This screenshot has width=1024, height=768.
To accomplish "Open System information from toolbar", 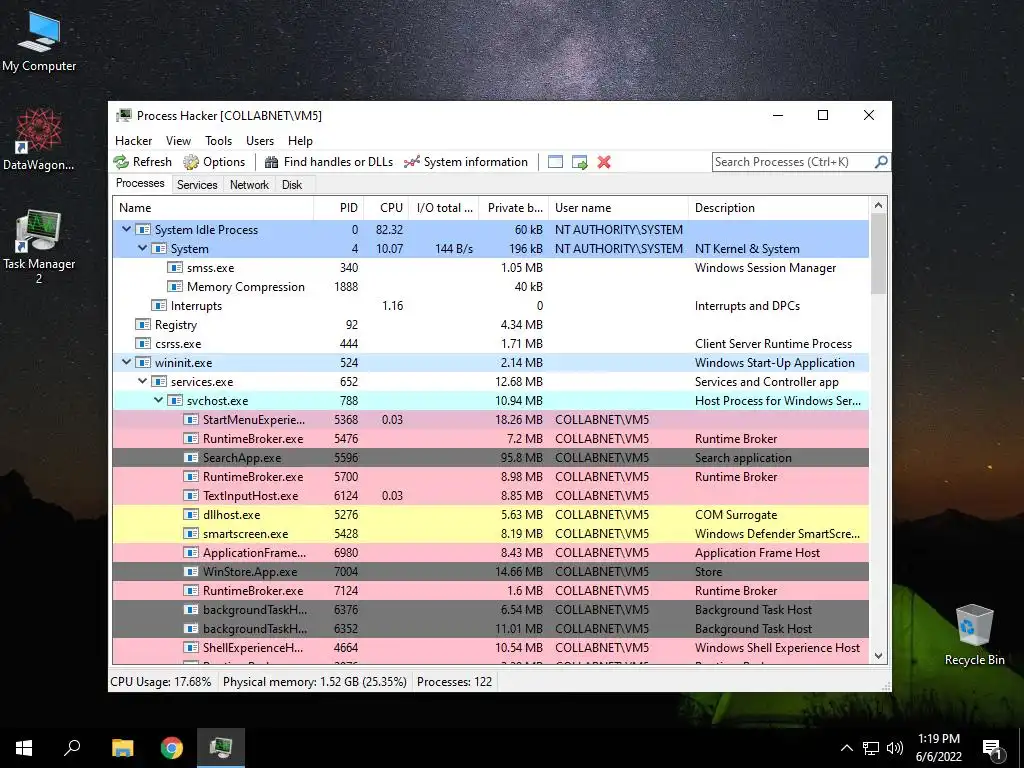I will coord(466,162).
